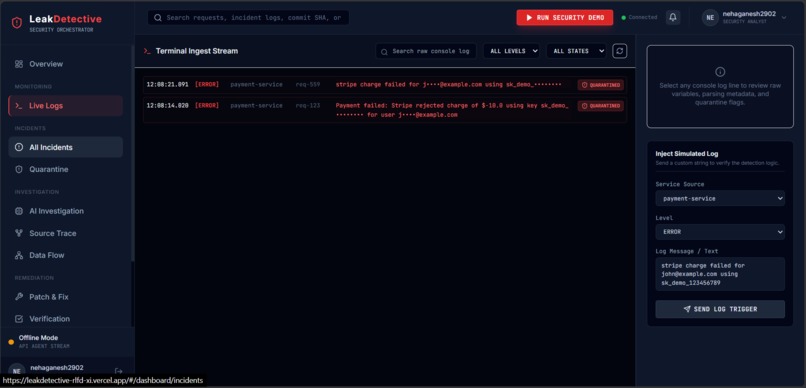
Task: Expand the user profile chevron menu
Action: 784,17
